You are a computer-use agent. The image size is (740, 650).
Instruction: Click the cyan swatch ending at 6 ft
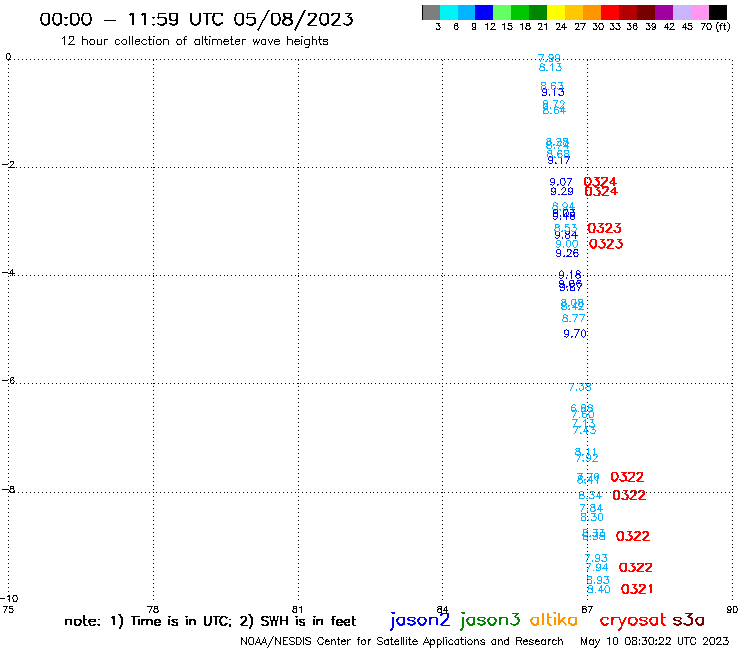click(449, 12)
